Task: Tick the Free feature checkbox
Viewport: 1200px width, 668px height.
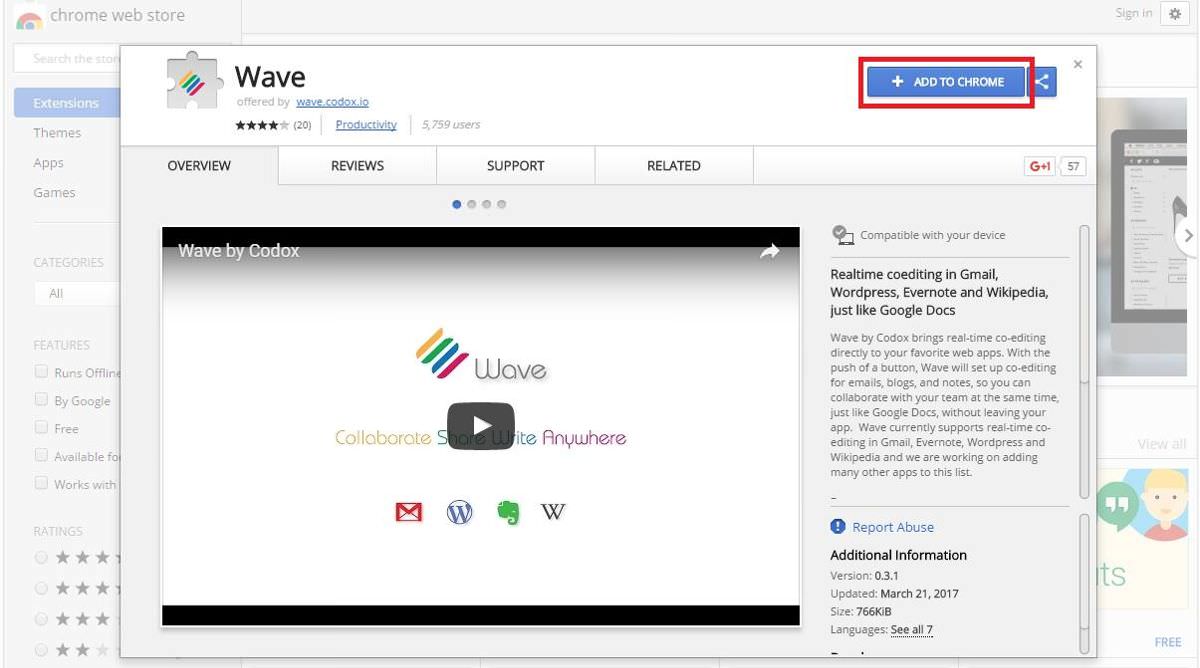Action: tap(41, 427)
